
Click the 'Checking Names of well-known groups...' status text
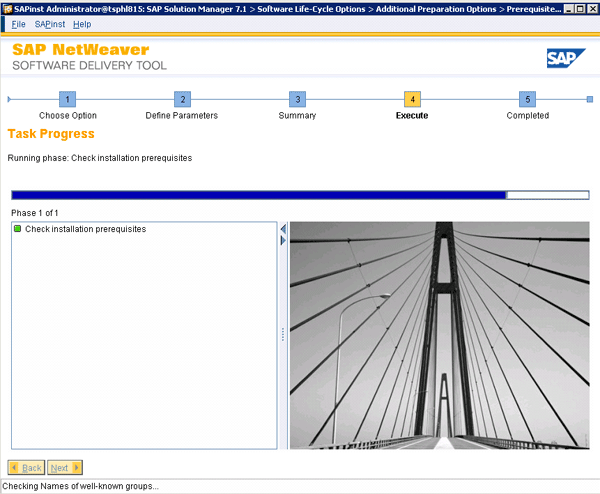click(80, 486)
